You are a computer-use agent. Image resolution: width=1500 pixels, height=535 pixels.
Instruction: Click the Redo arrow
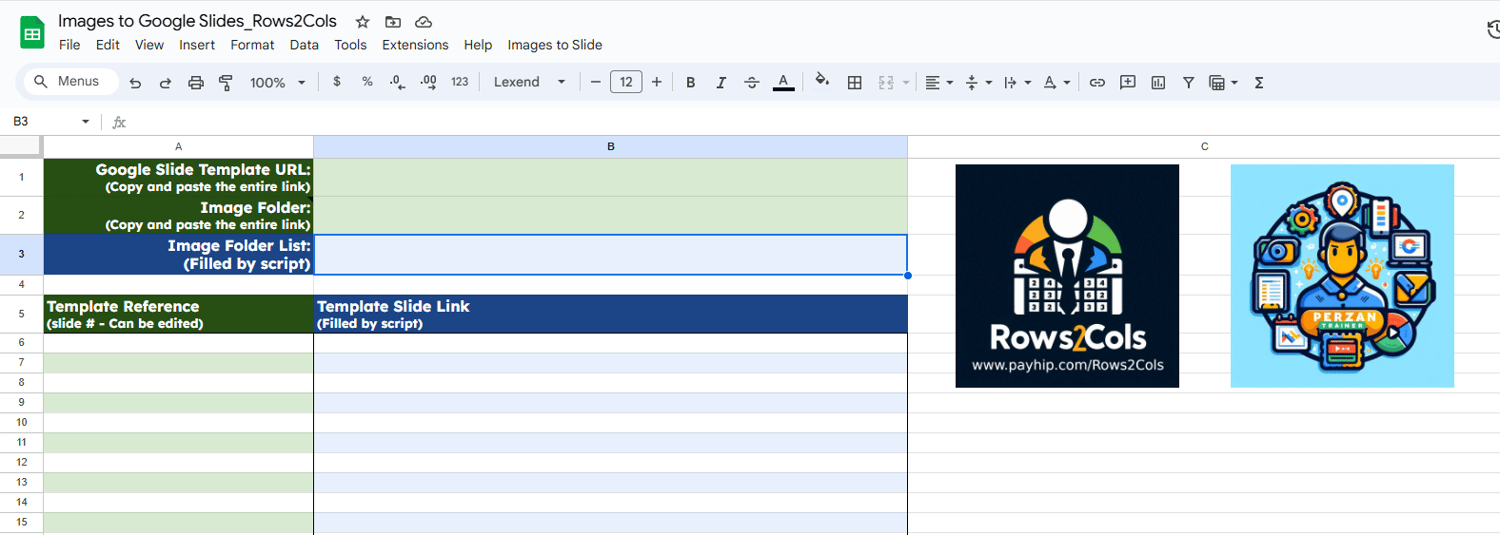click(165, 82)
